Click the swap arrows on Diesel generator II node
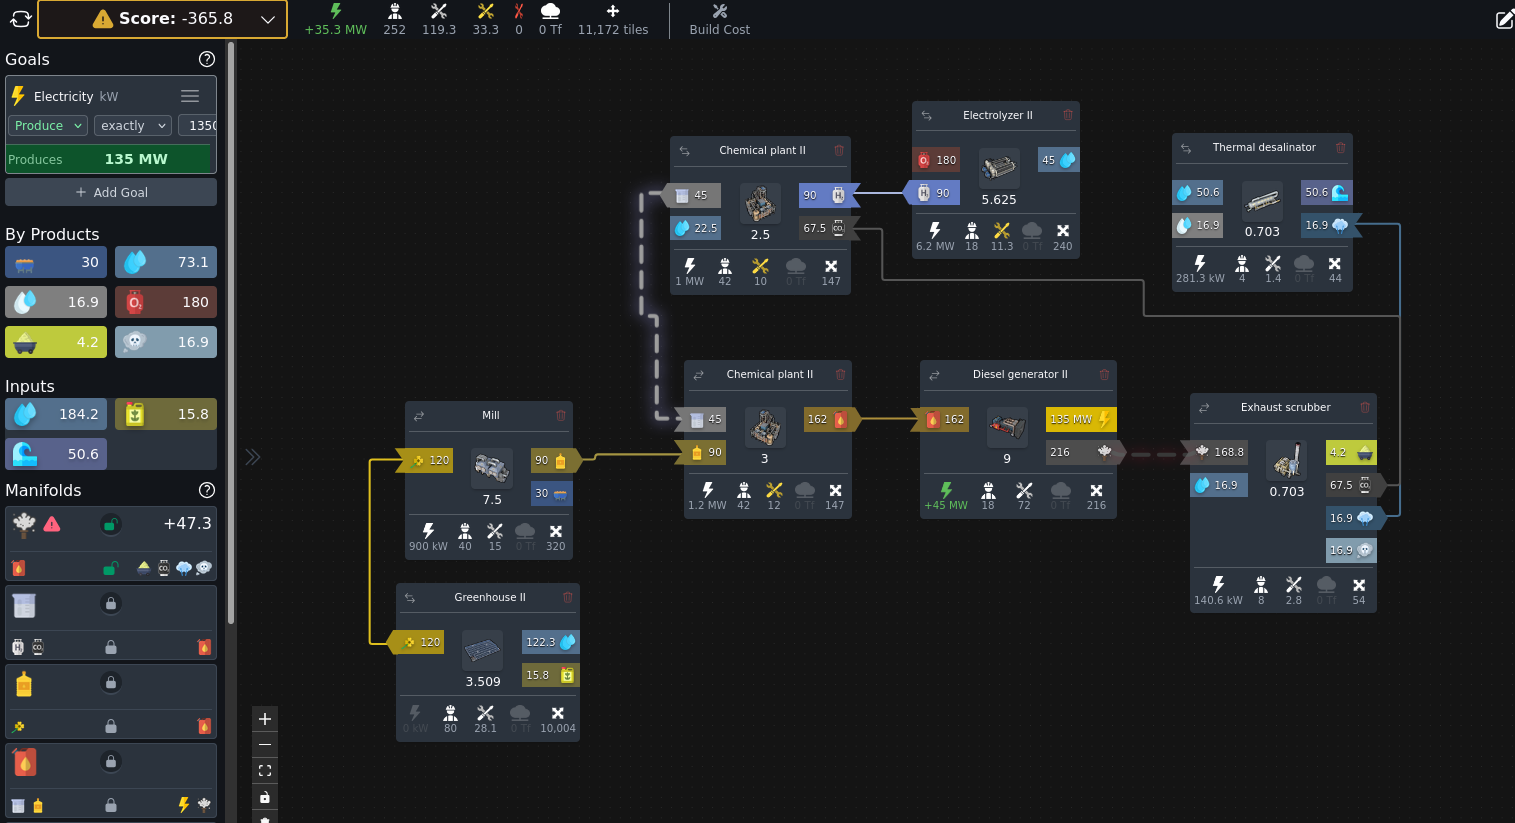This screenshot has width=1515, height=823. pos(934,375)
